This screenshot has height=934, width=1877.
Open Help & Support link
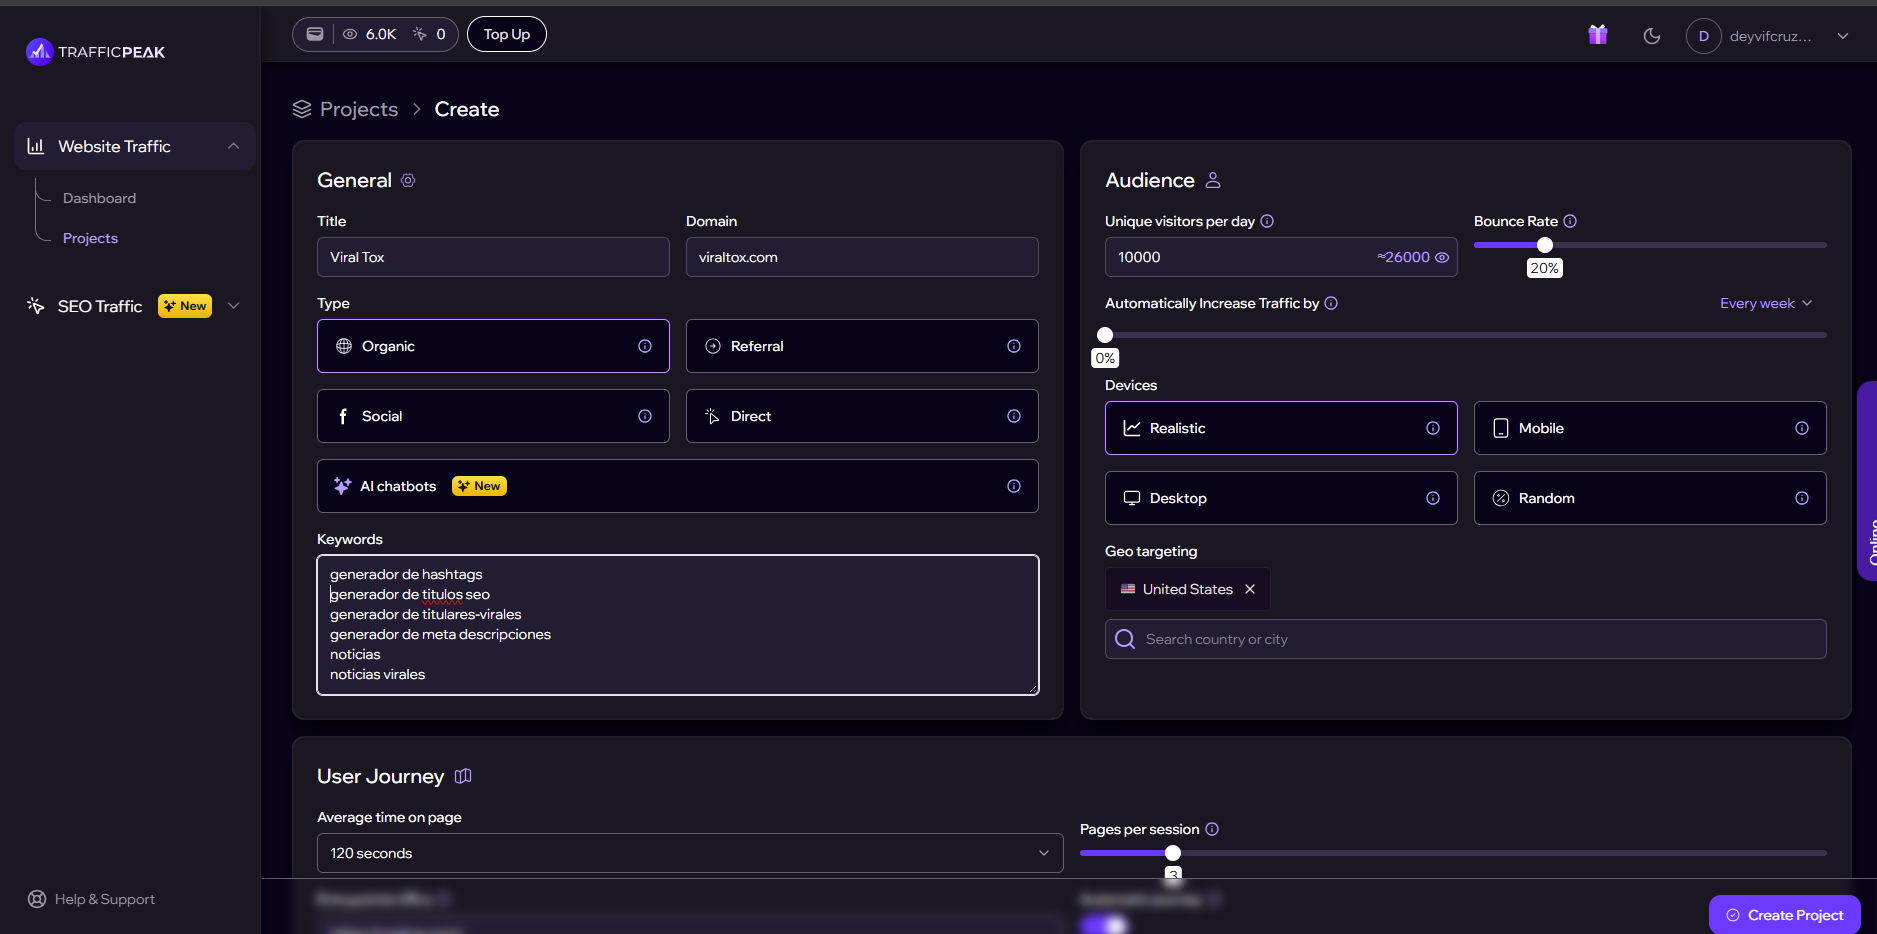(x=92, y=899)
